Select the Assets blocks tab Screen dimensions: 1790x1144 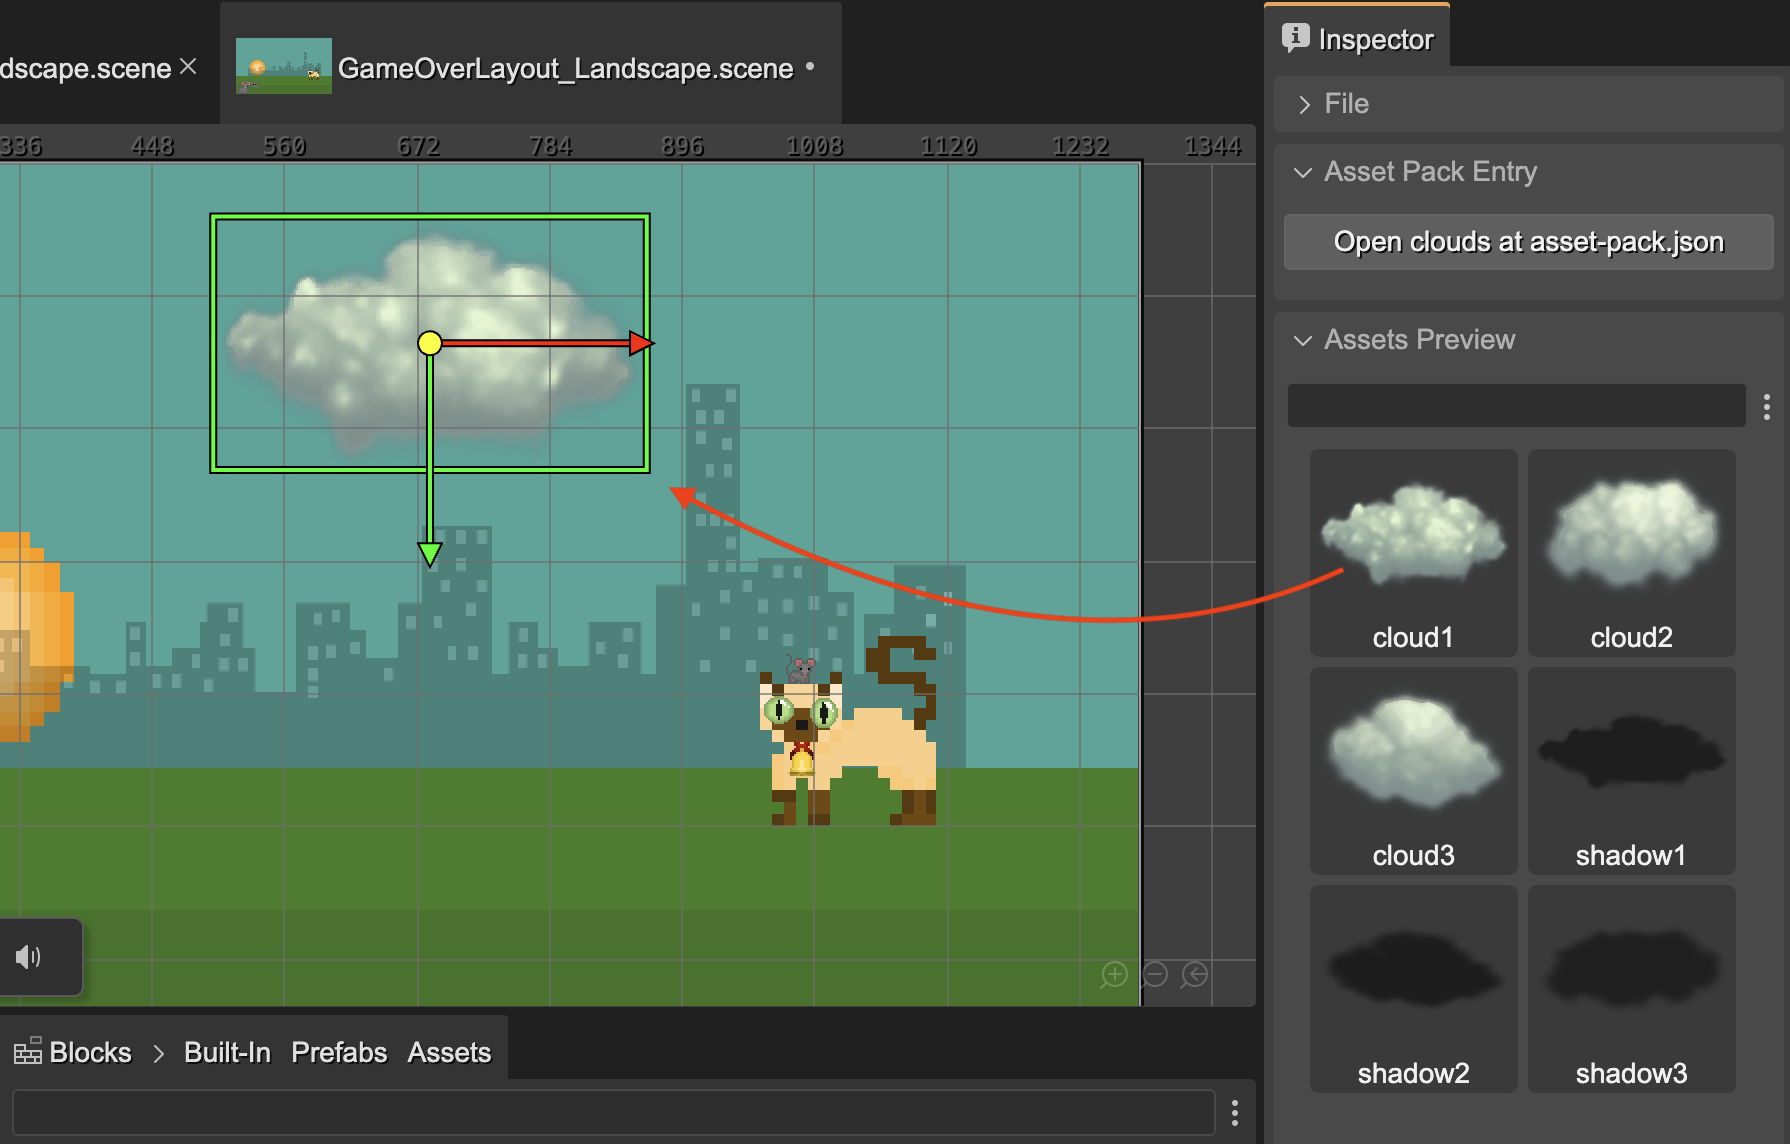click(x=449, y=1052)
